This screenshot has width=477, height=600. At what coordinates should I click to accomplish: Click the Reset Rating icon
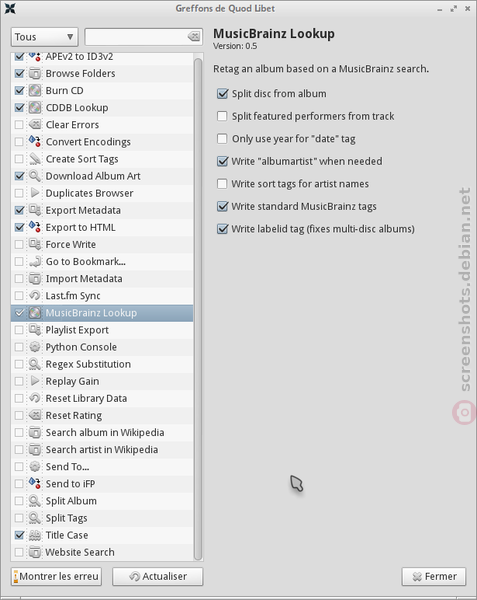(35, 415)
